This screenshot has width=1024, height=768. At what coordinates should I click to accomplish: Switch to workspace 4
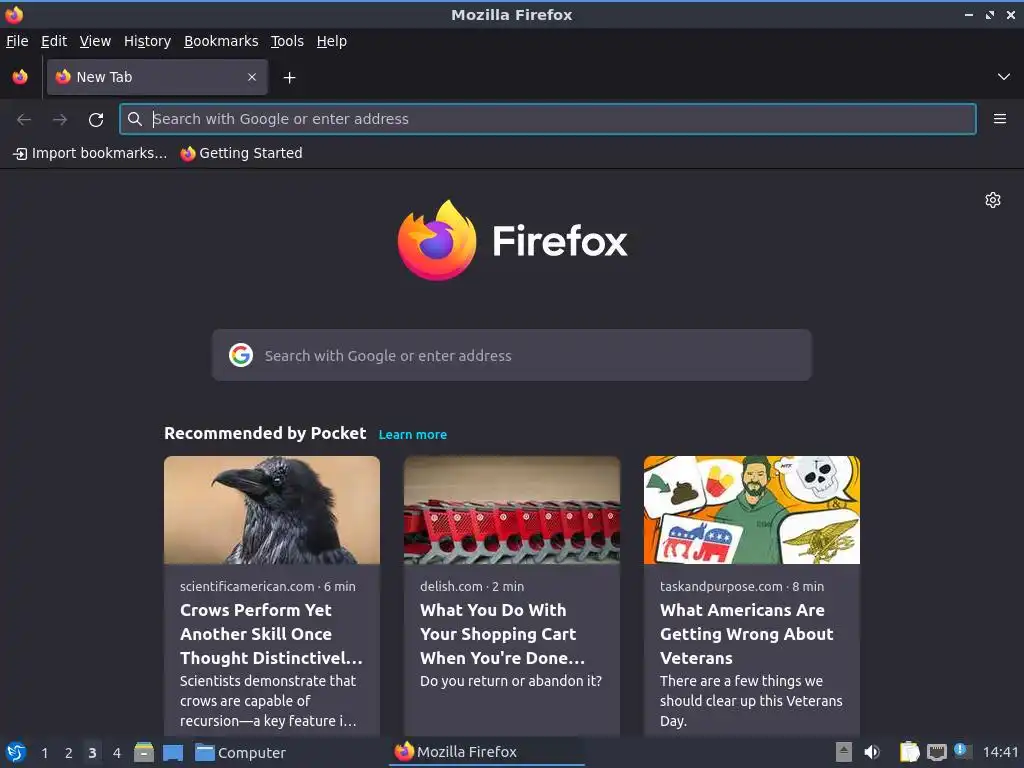point(116,753)
